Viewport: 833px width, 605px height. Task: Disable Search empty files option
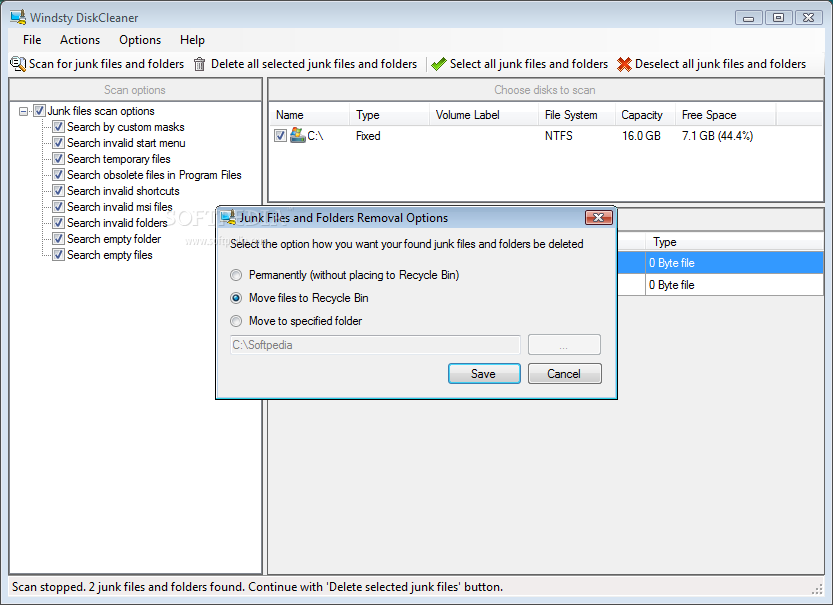[x=58, y=254]
